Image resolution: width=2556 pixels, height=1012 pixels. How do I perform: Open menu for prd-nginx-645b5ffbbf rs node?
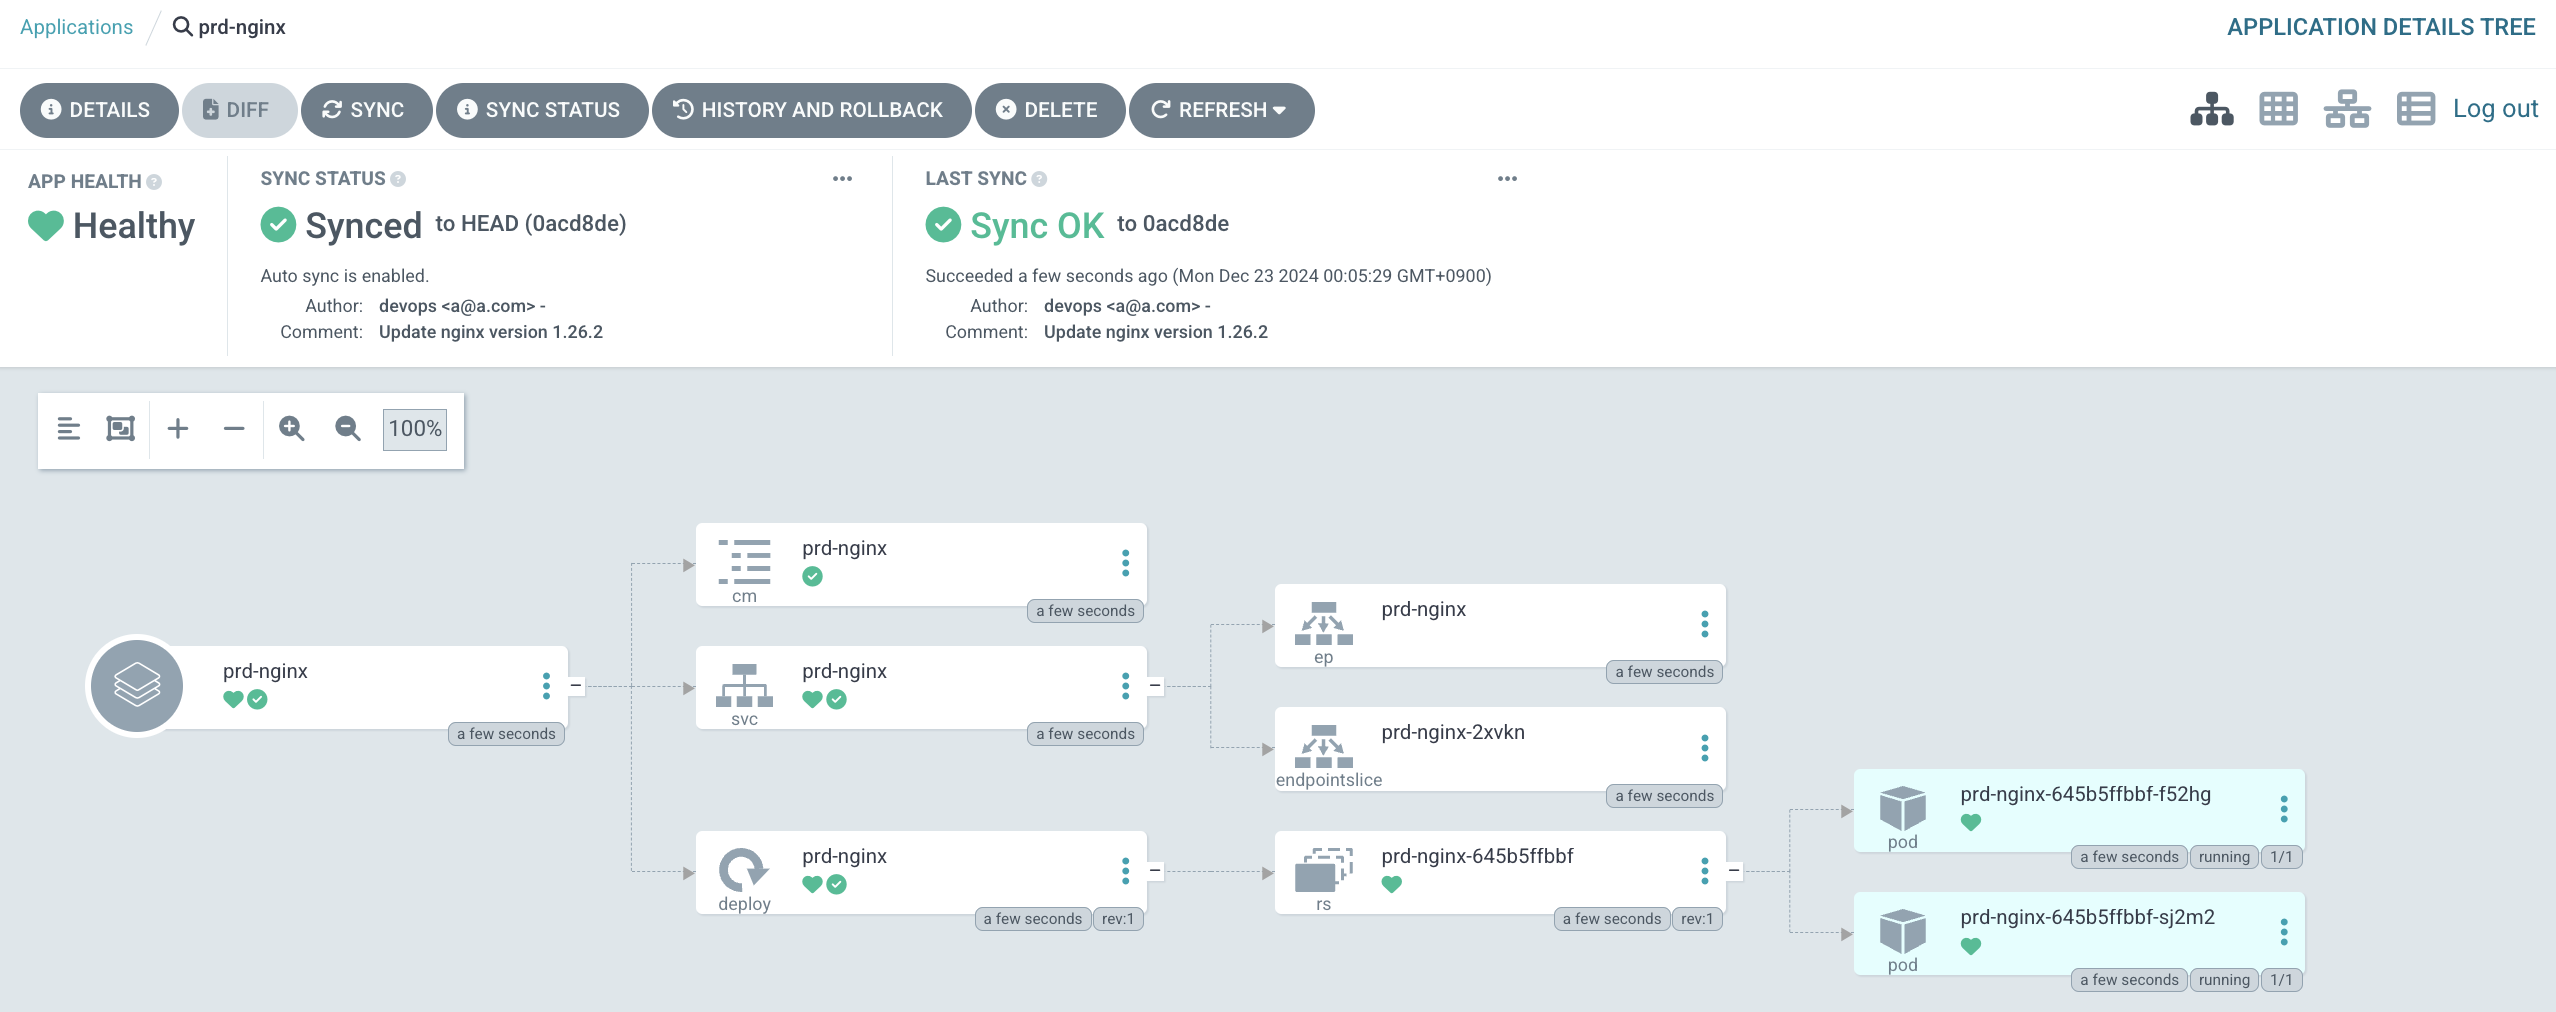pyautogui.click(x=1704, y=871)
